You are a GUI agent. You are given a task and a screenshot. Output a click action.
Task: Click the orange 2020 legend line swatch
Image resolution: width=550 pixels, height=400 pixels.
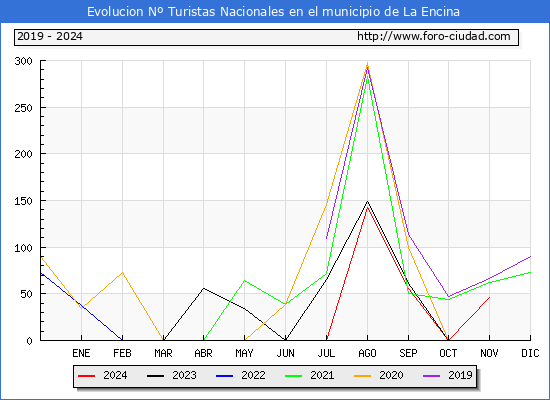point(362,376)
